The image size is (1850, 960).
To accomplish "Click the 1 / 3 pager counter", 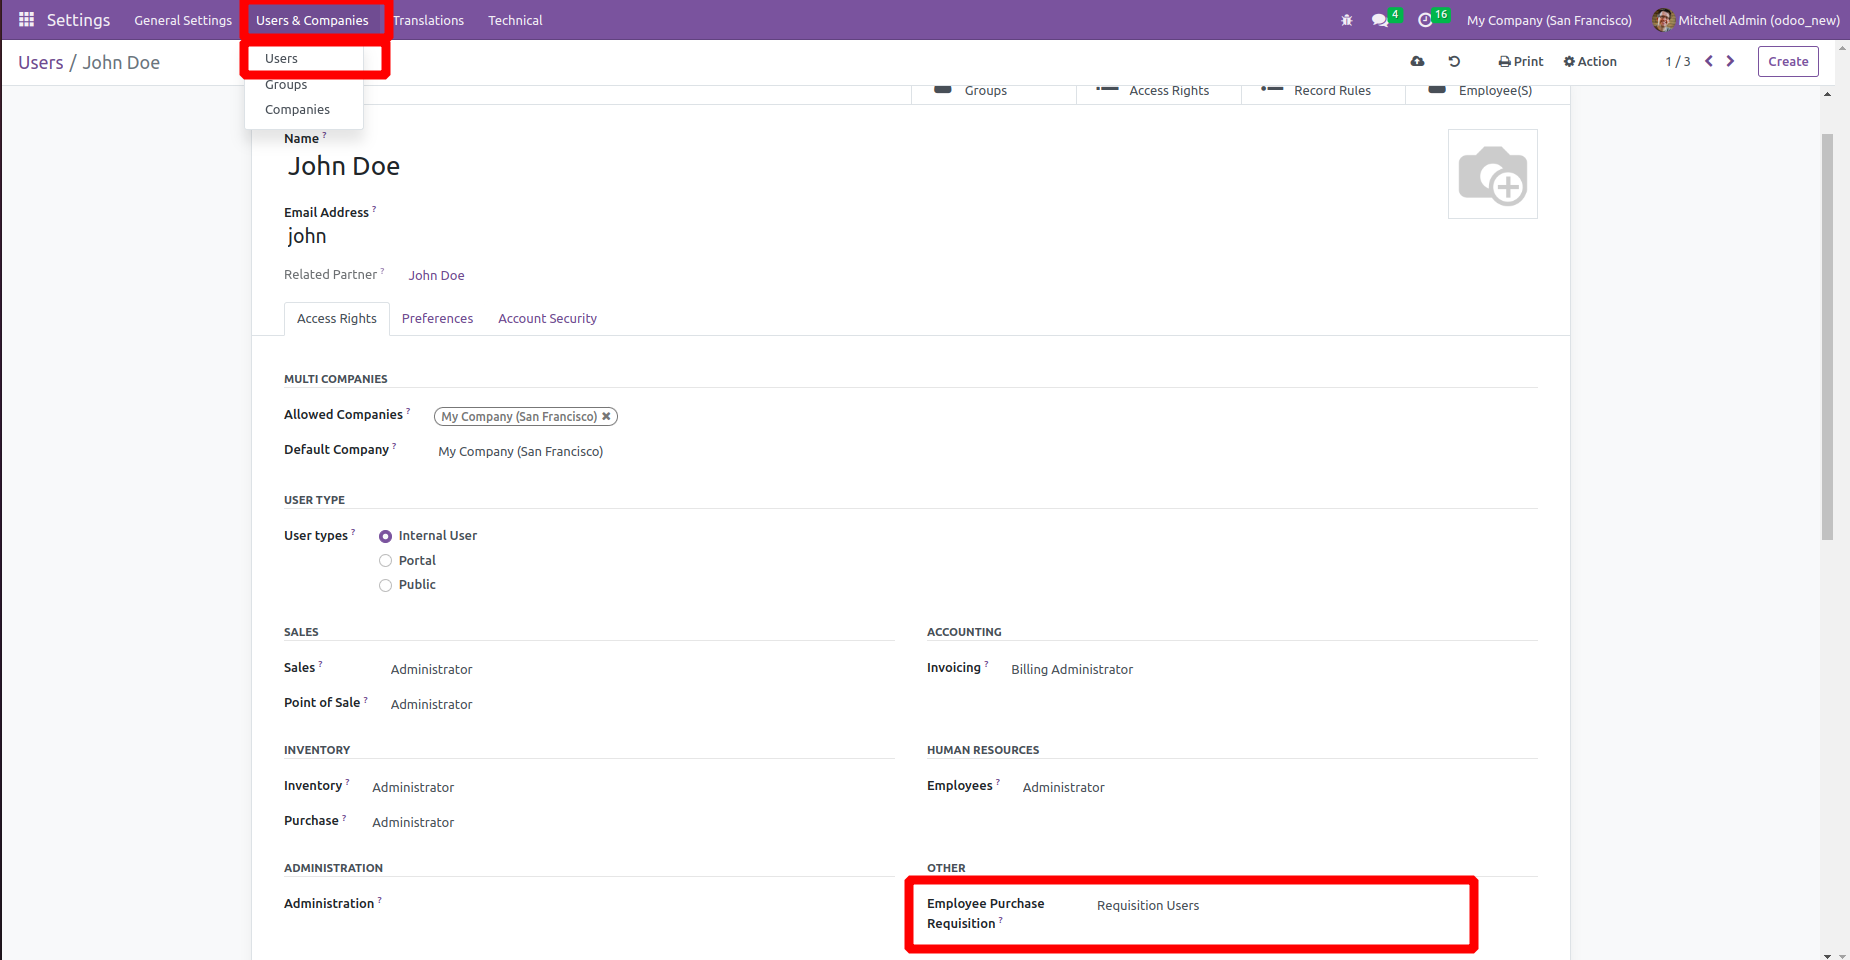I will click(1678, 61).
